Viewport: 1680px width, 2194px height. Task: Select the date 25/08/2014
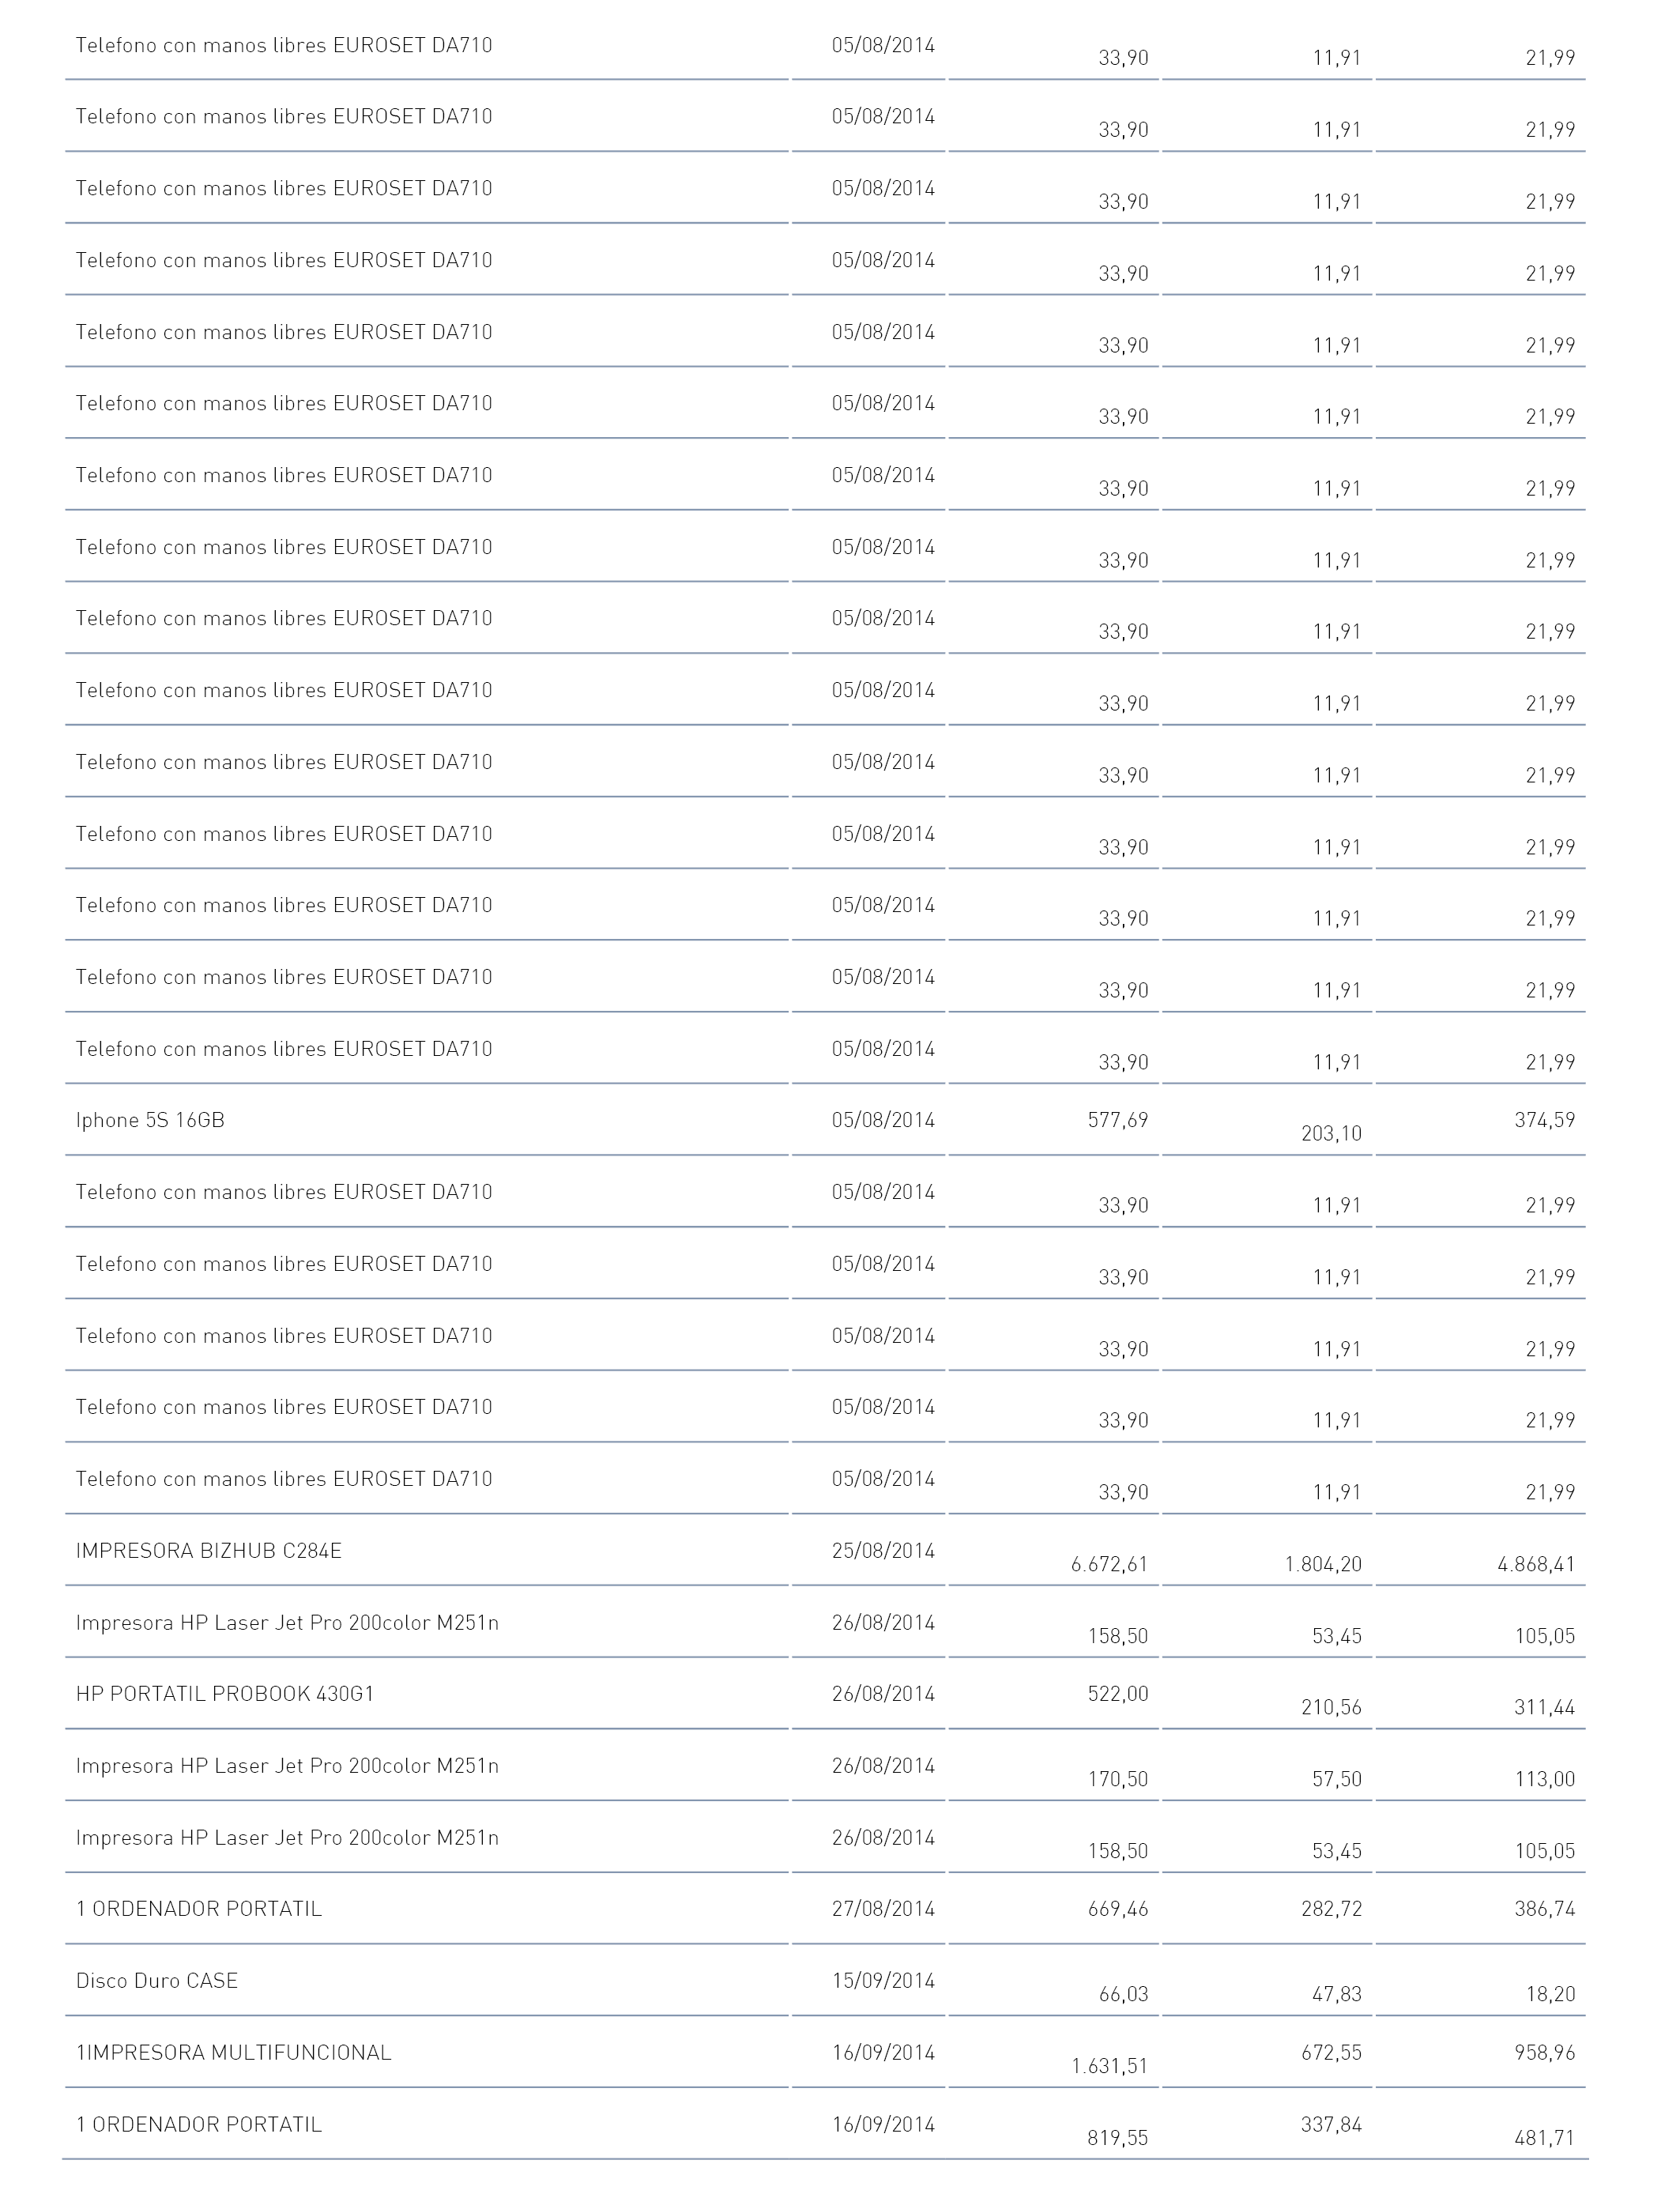tap(883, 1550)
